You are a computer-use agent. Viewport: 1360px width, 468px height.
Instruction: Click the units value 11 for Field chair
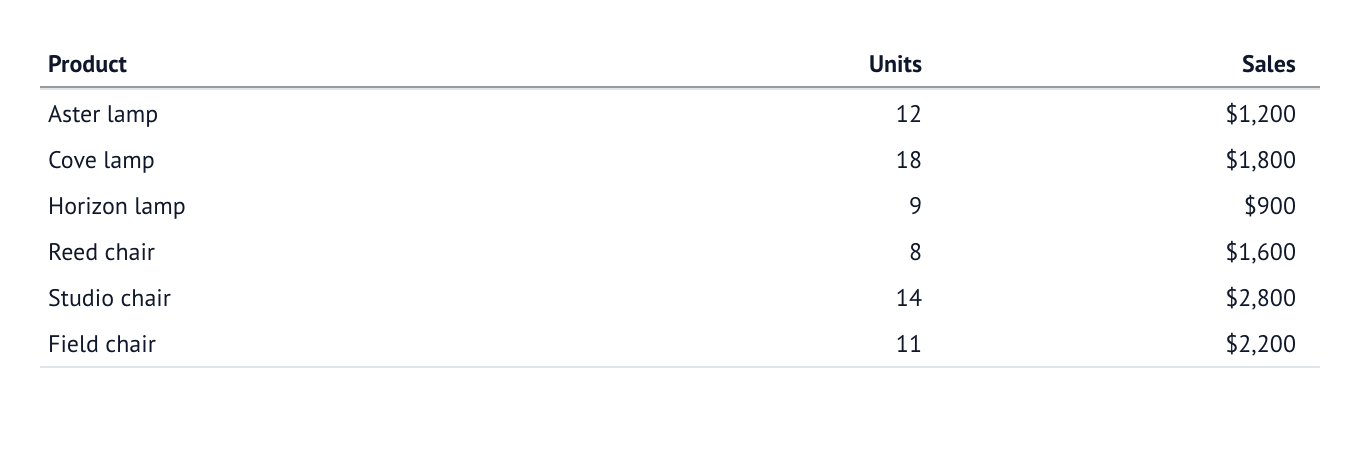(908, 344)
